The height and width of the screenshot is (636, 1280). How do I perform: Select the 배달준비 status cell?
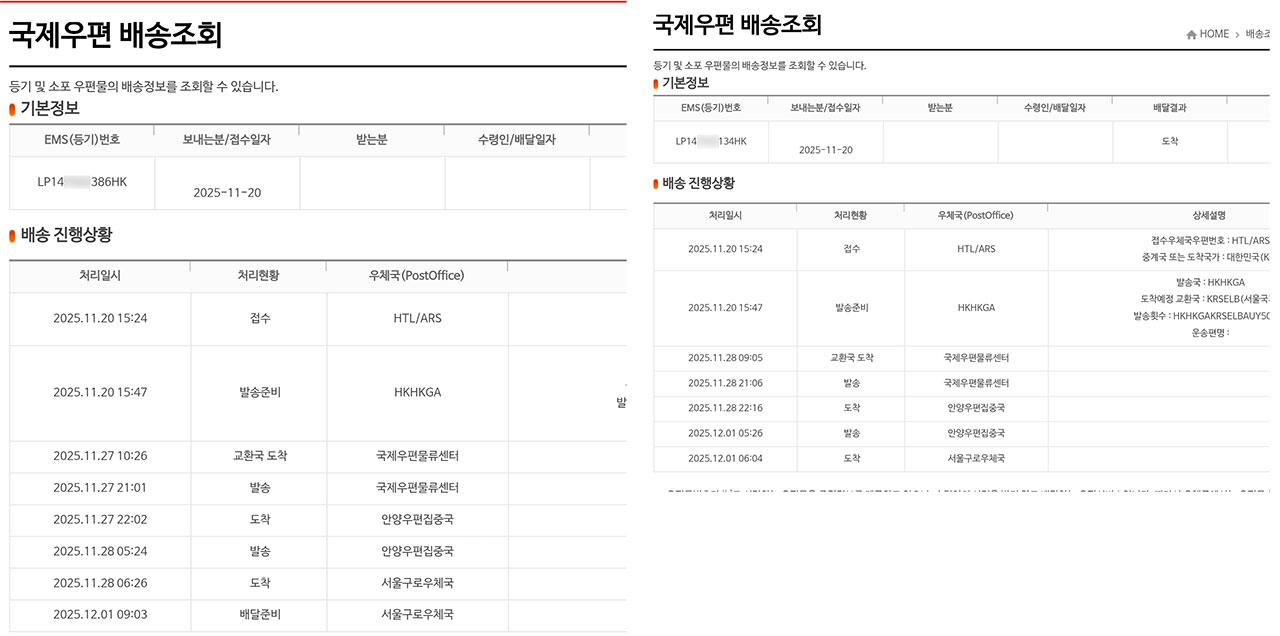(x=259, y=614)
